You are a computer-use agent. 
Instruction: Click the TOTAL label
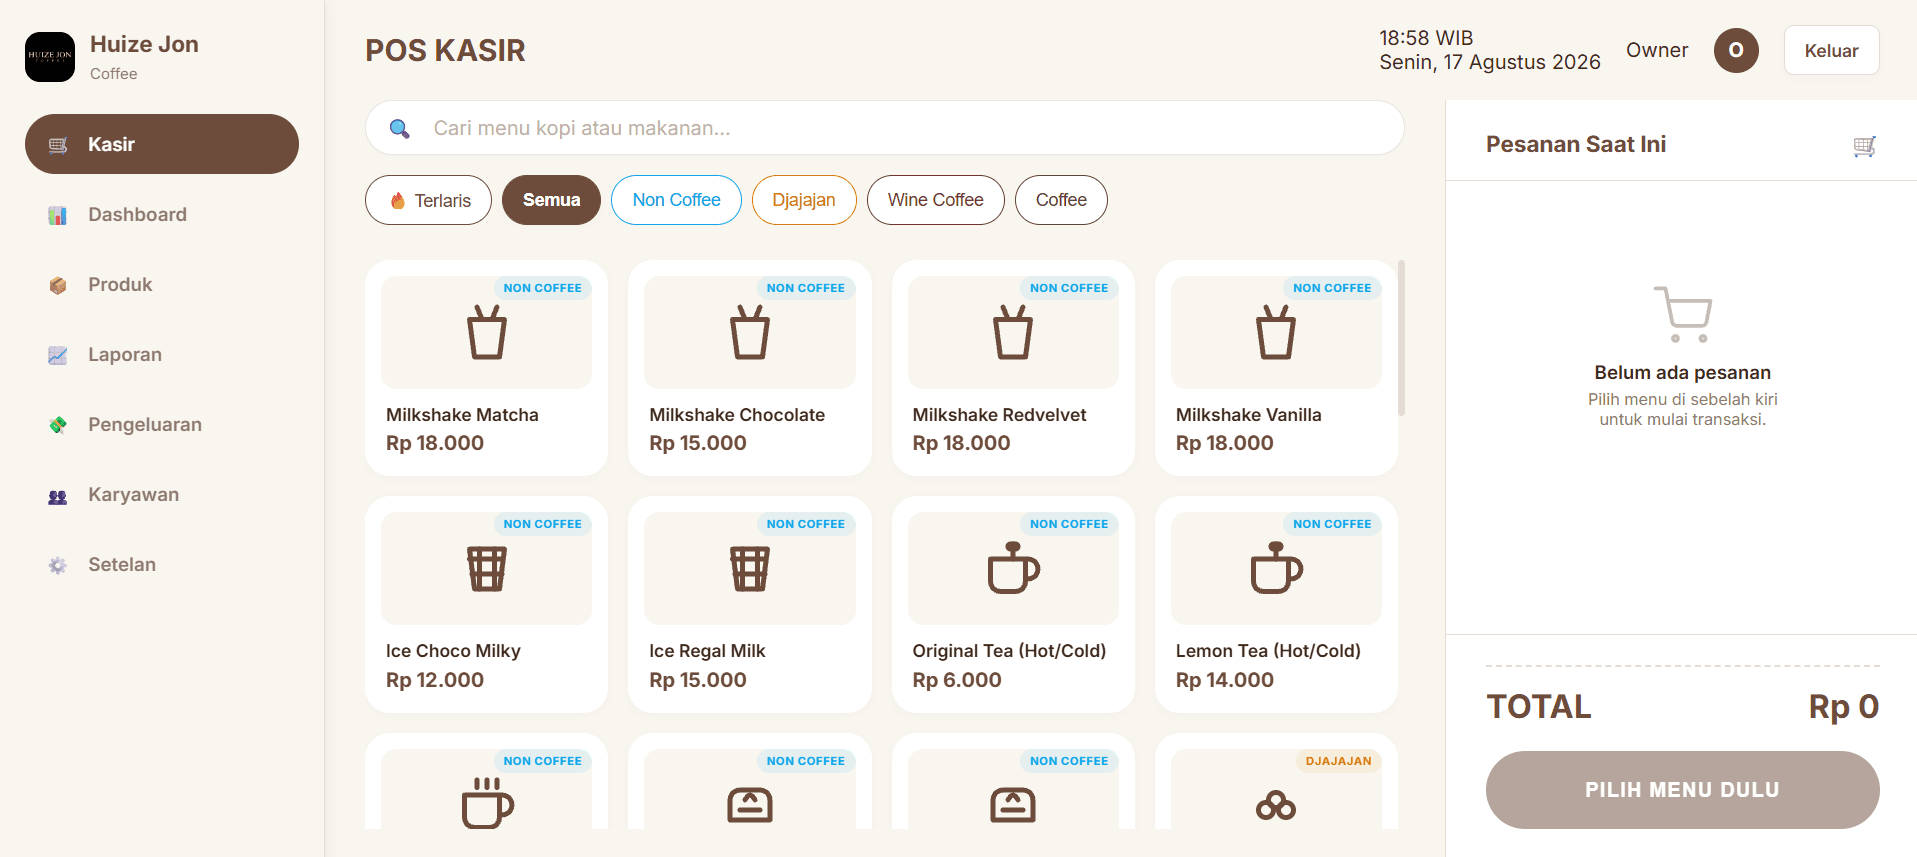1539,707
